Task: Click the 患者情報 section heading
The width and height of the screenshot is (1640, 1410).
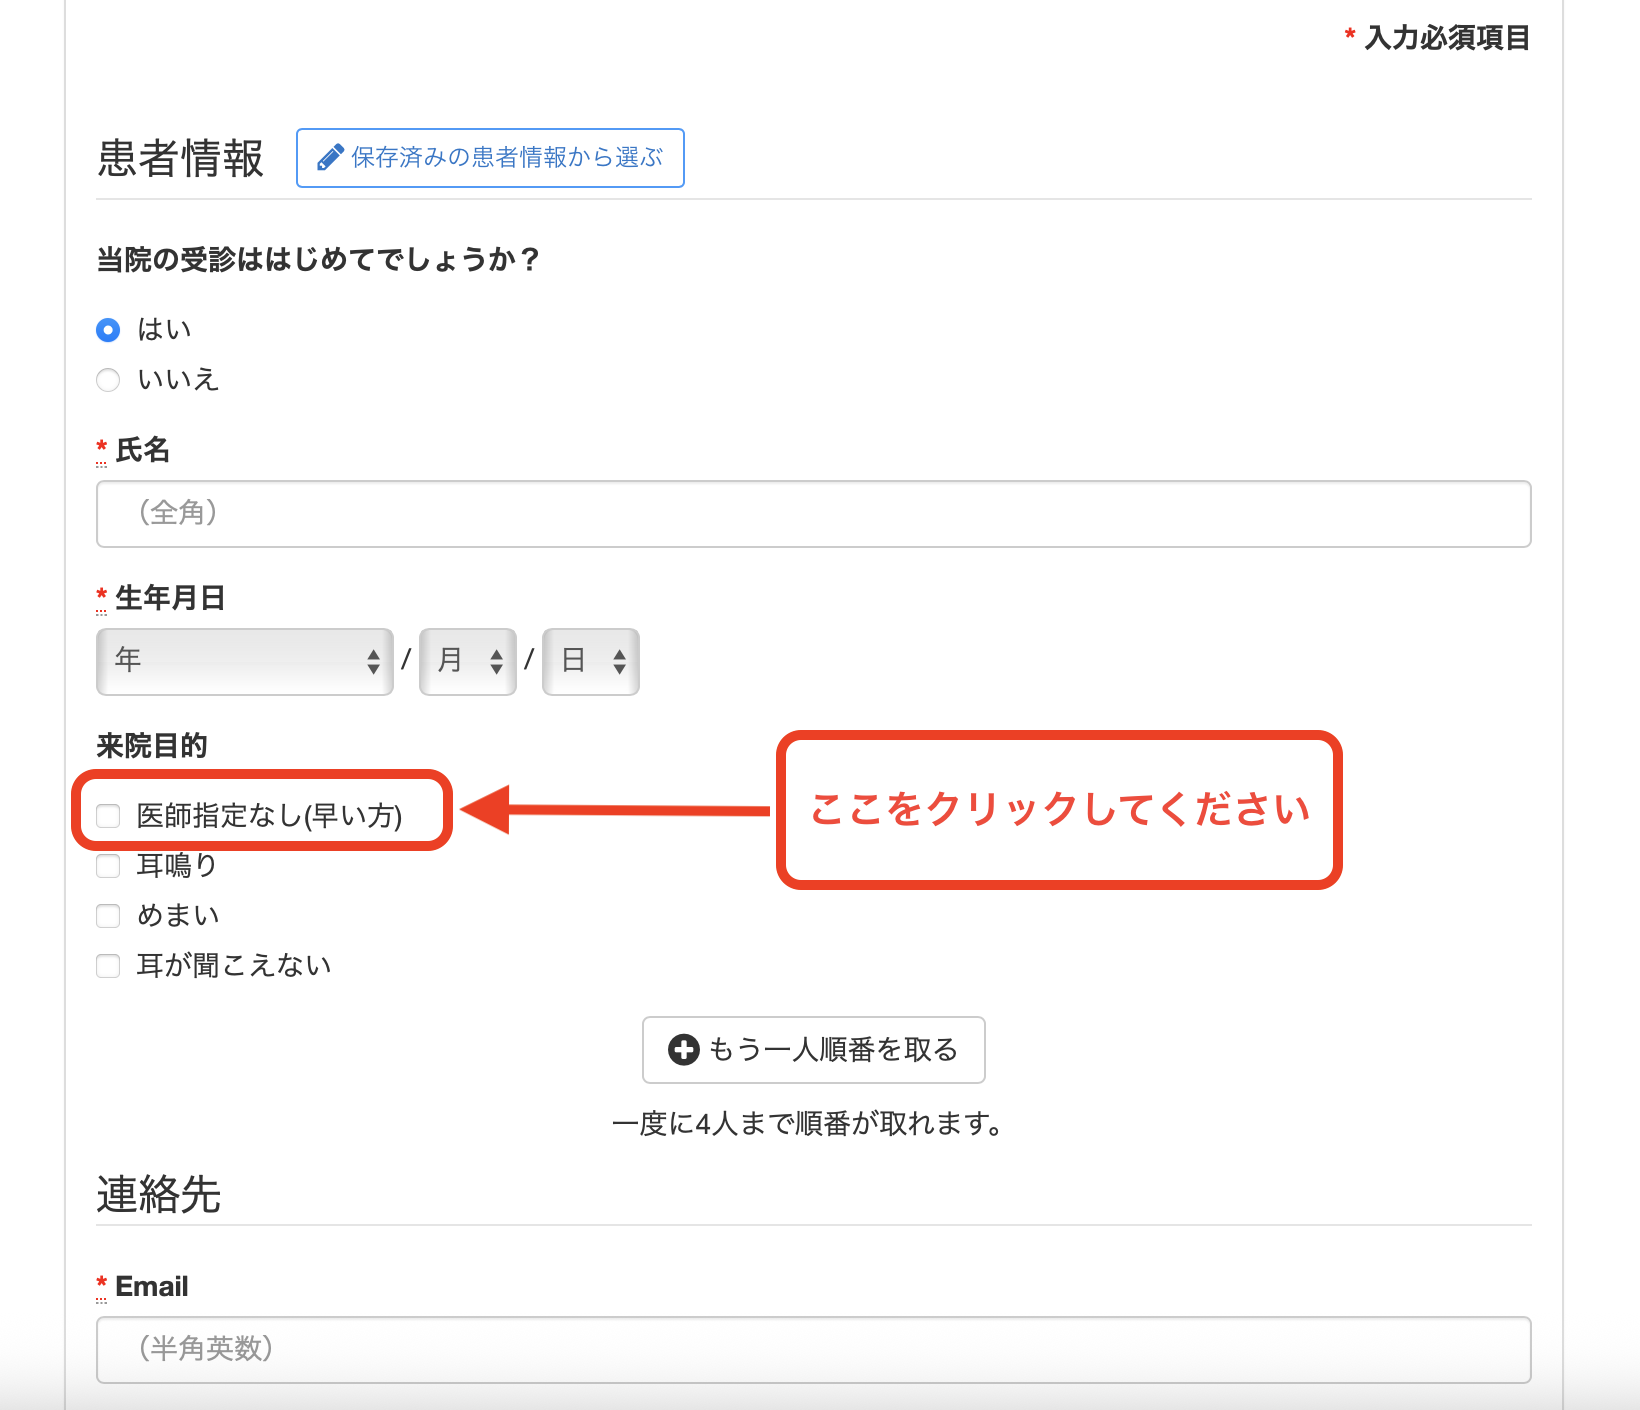Action: click(x=180, y=159)
